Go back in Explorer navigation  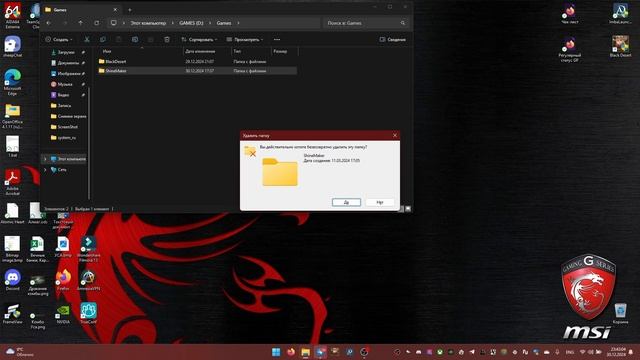click(49, 23)
